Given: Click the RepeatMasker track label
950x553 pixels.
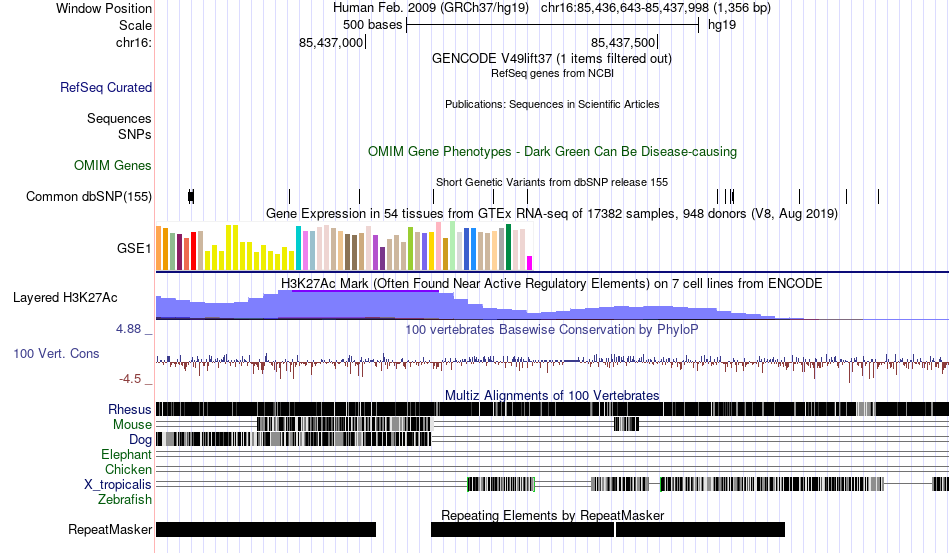Looking at the screenshot, I should (x=110, y=529).
